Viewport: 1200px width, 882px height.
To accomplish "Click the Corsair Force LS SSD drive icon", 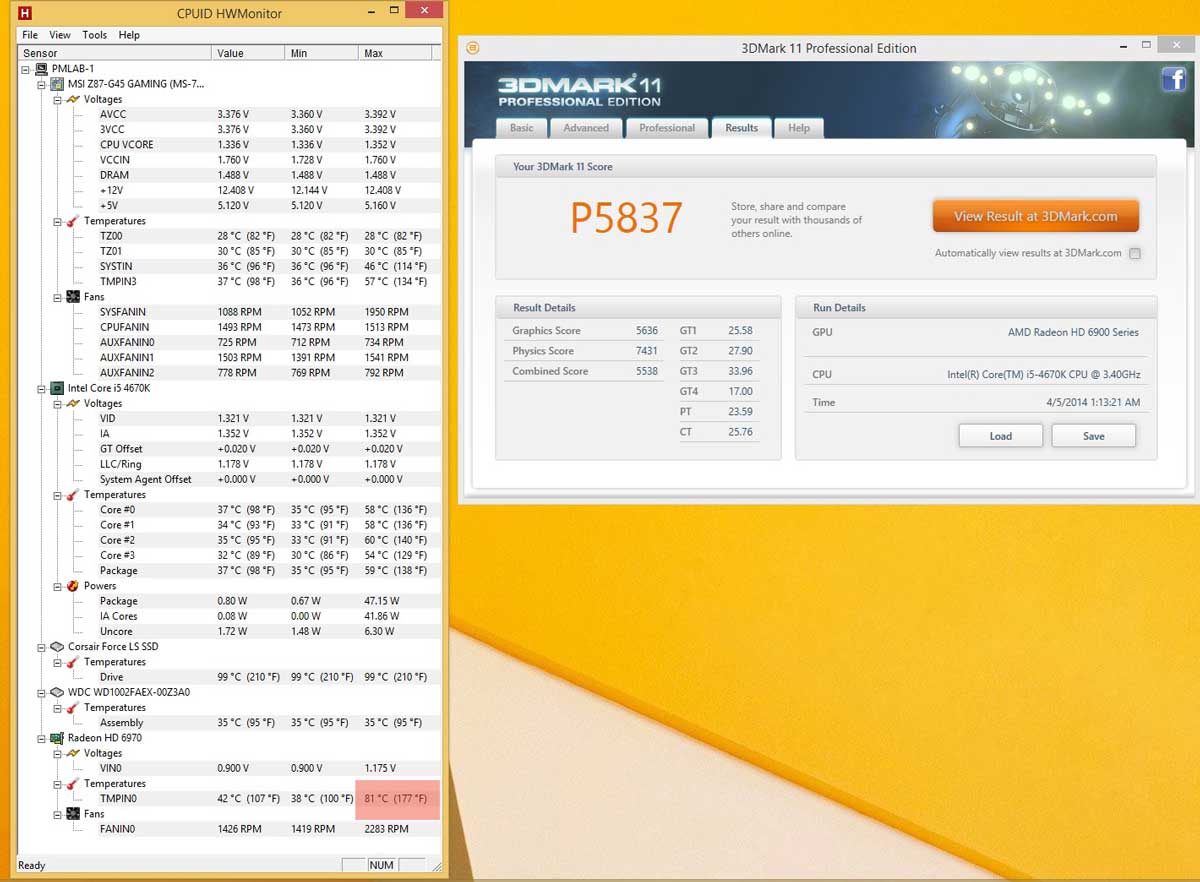I will pyautogui.click(x=57, y=646).
